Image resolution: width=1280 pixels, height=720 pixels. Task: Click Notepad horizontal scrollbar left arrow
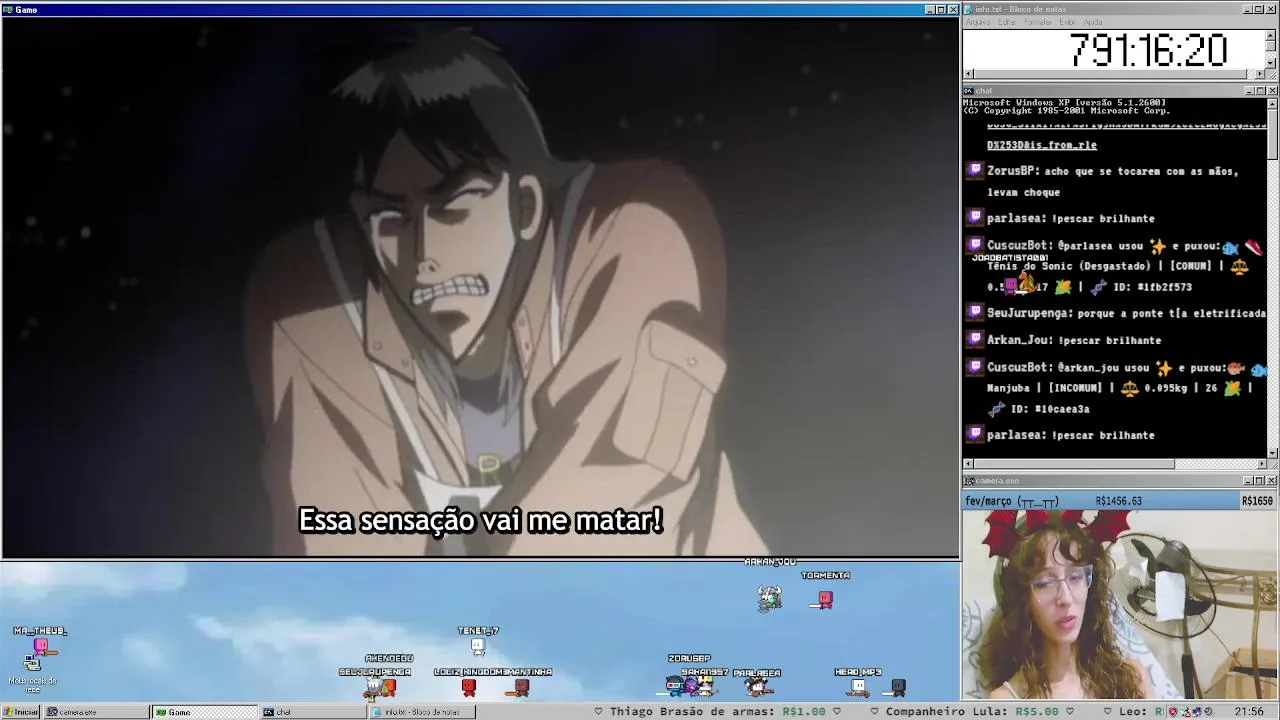click(x=968, y=74)
